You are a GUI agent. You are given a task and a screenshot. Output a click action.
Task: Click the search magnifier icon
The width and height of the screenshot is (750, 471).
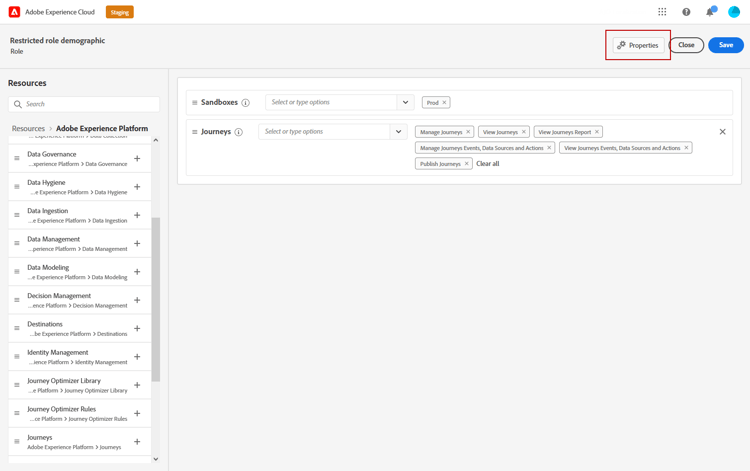(18, 104)
